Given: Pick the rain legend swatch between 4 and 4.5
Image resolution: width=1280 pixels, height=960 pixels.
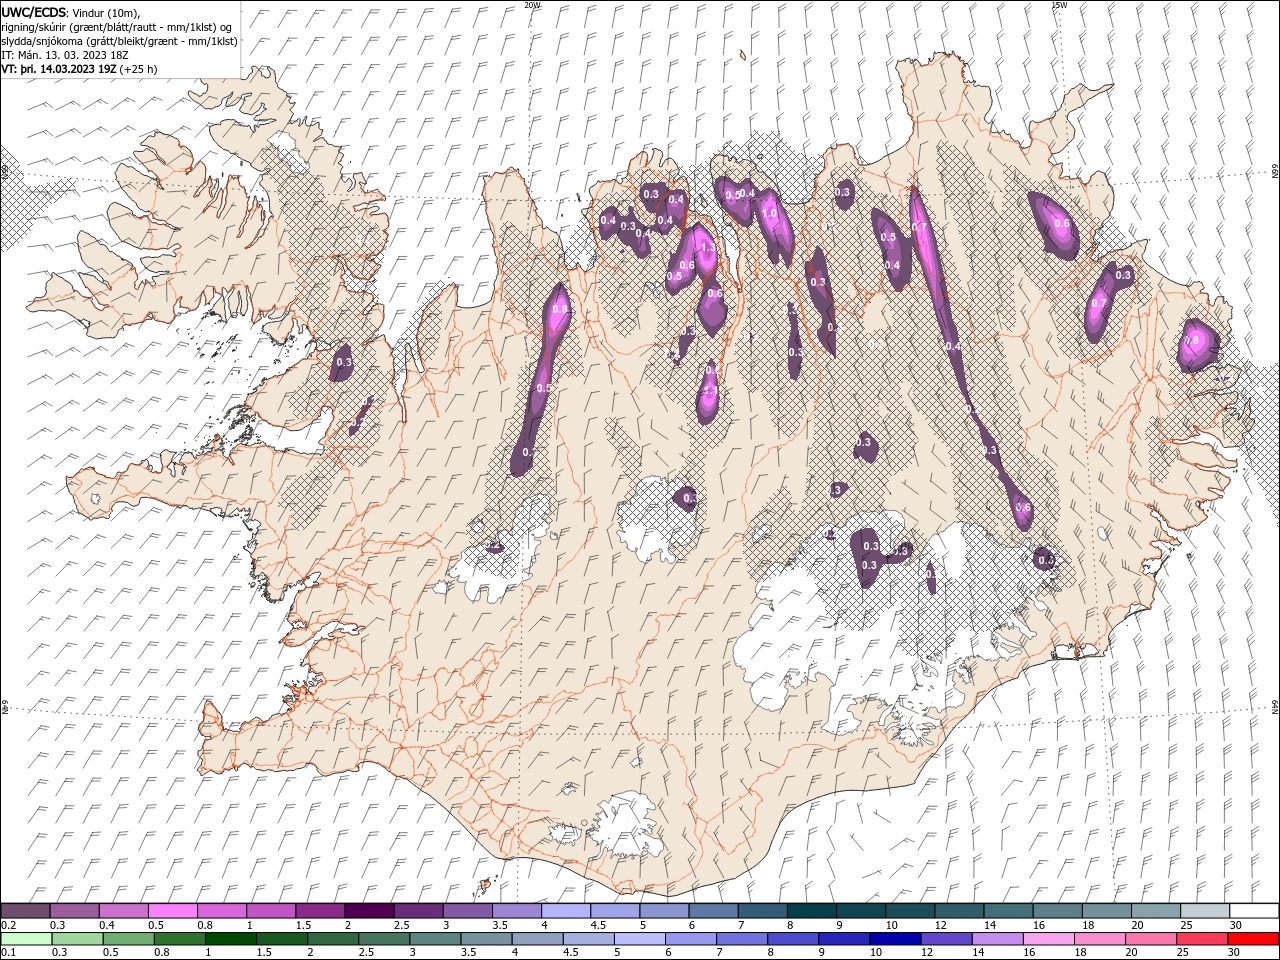Looking at the screenshot, I should tap(537, 939).
